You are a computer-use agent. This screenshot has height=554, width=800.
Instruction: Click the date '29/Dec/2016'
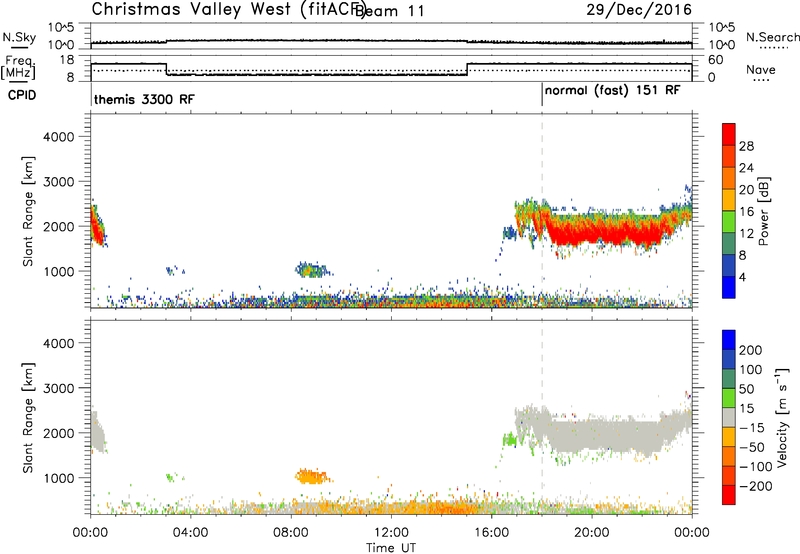click(639, 10)
